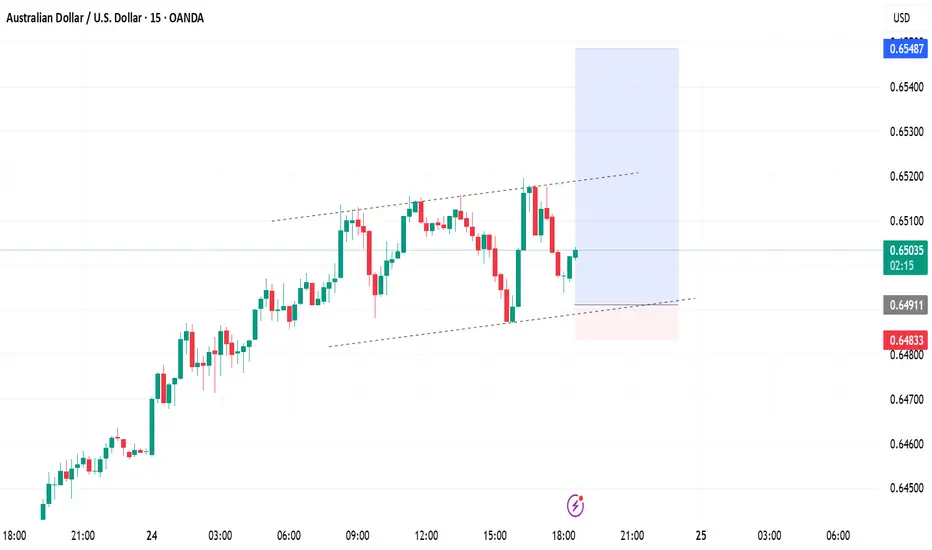Click the gray 0.64911 entry price label
The image size is (932, 550).
[x=905, y=305]
